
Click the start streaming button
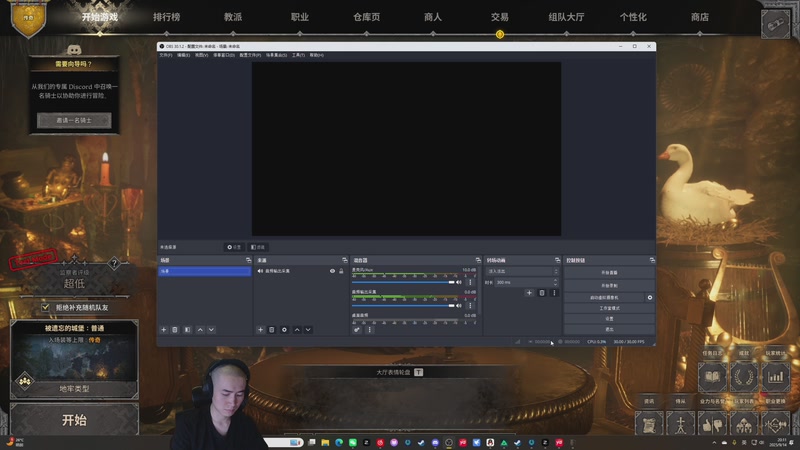(x=609, y=273)
